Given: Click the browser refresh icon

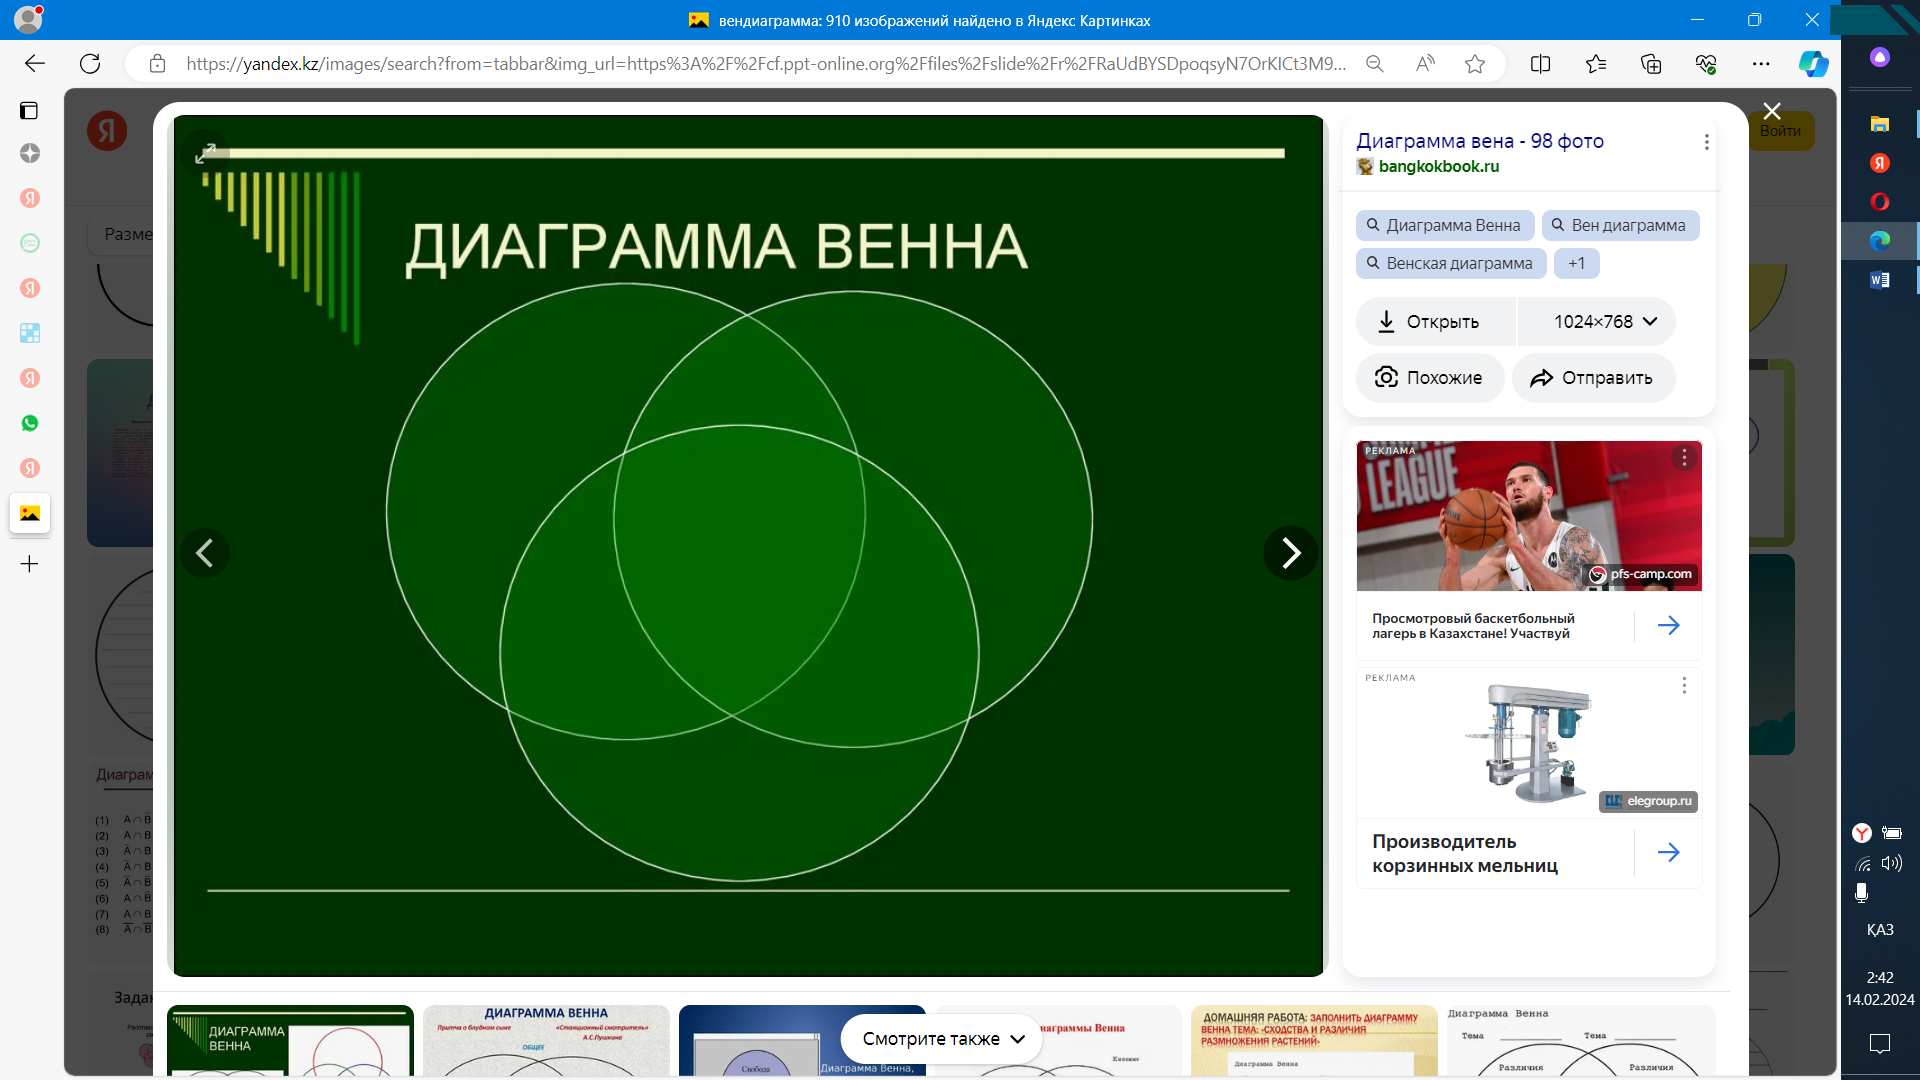Looking at the screenshot, I should pos(90,64).
